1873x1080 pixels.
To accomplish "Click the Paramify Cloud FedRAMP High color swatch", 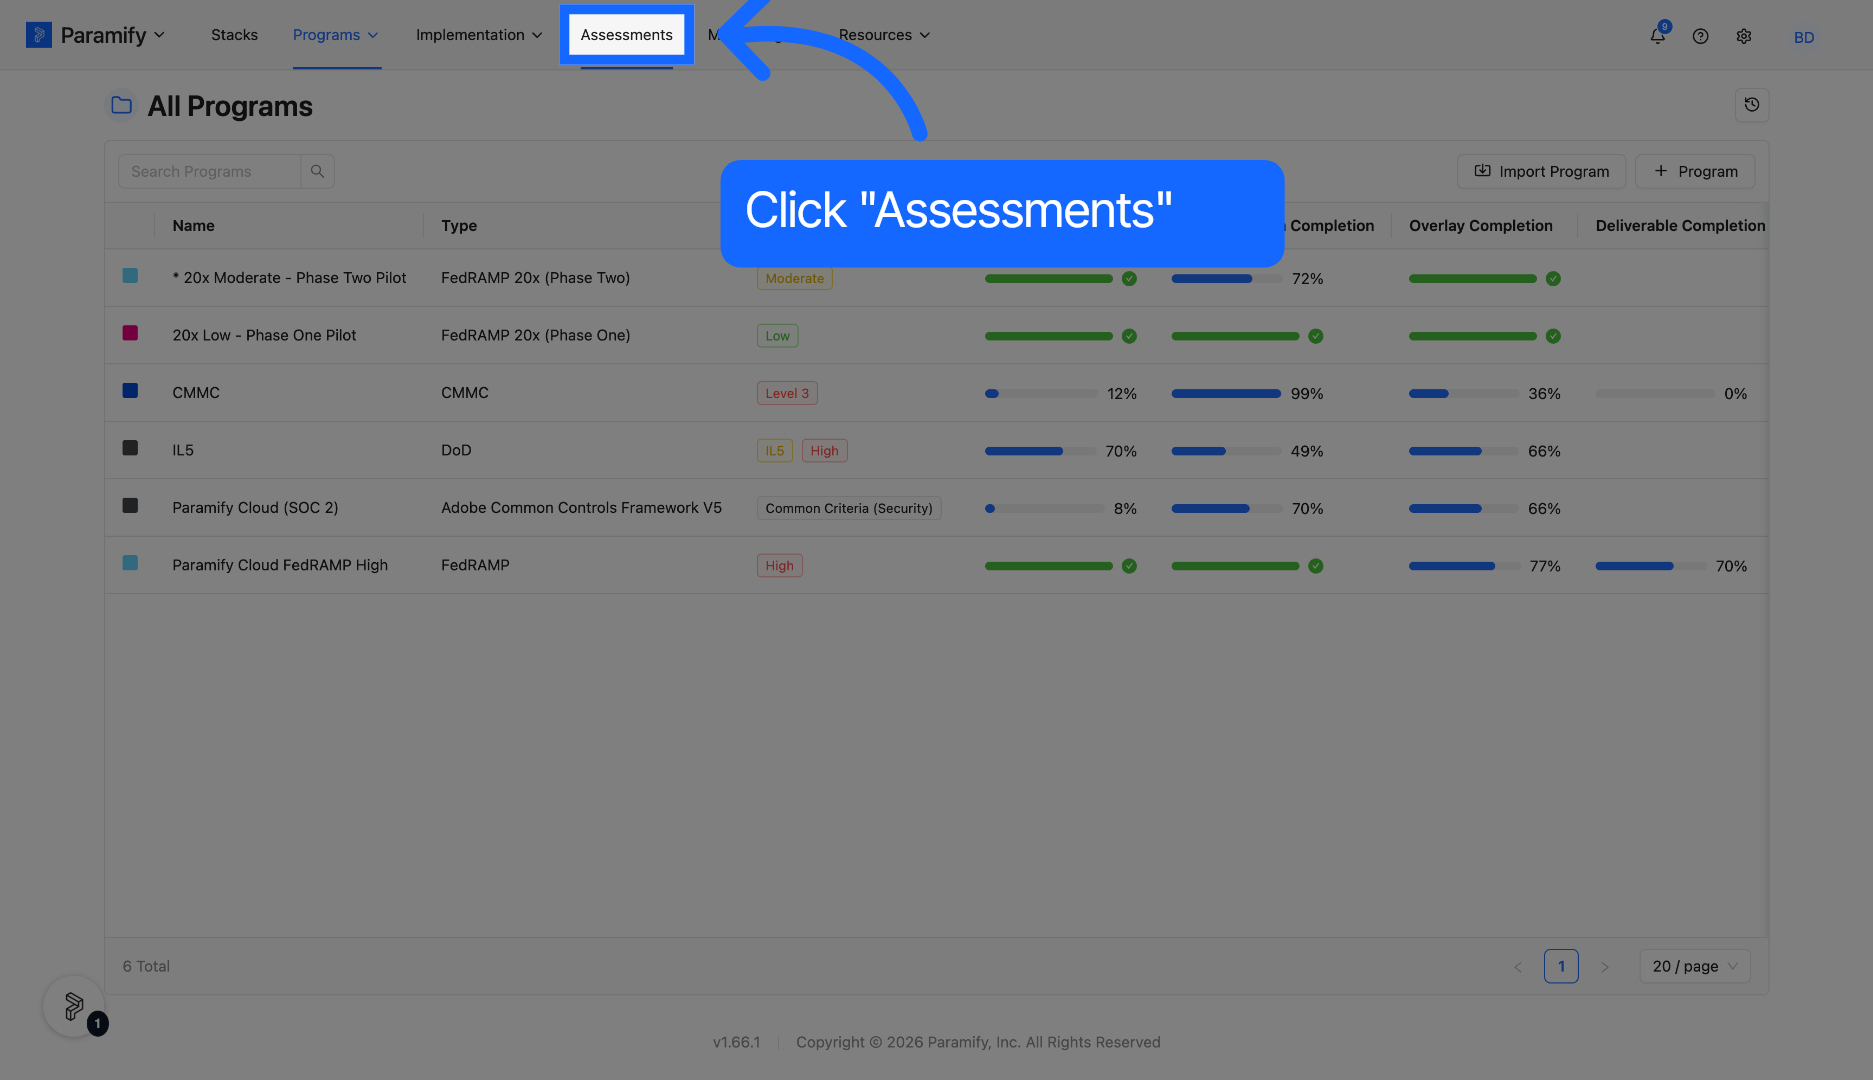I will click(x=130, y=563).
